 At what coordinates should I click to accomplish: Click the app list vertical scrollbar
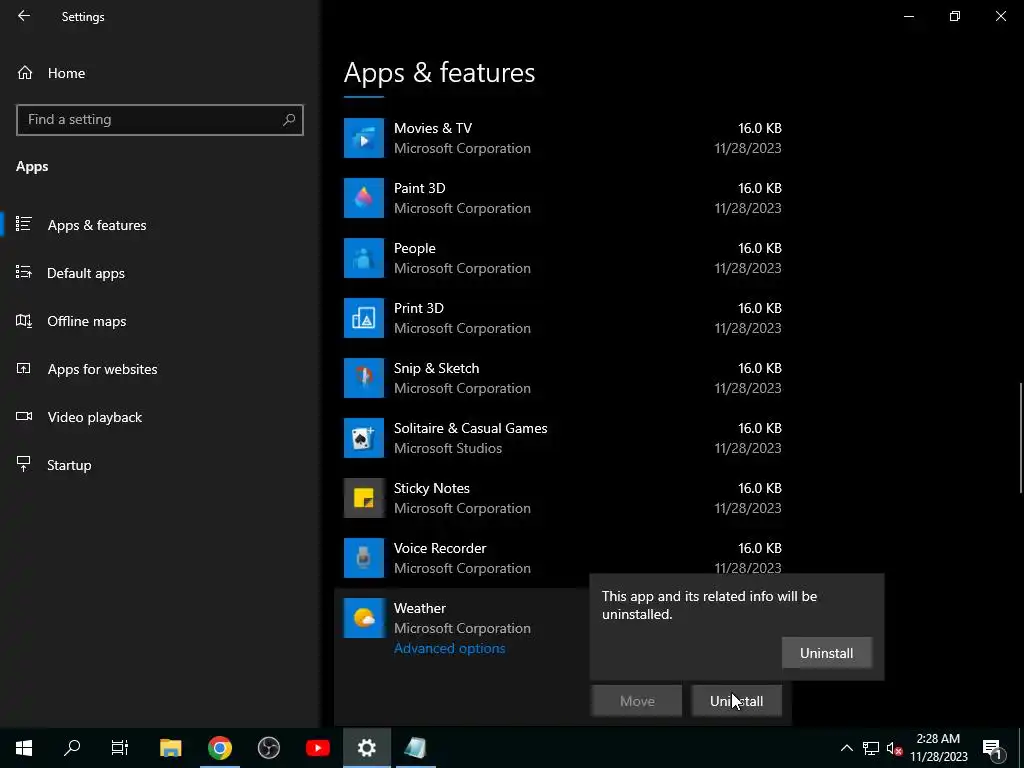(1020, 438)
